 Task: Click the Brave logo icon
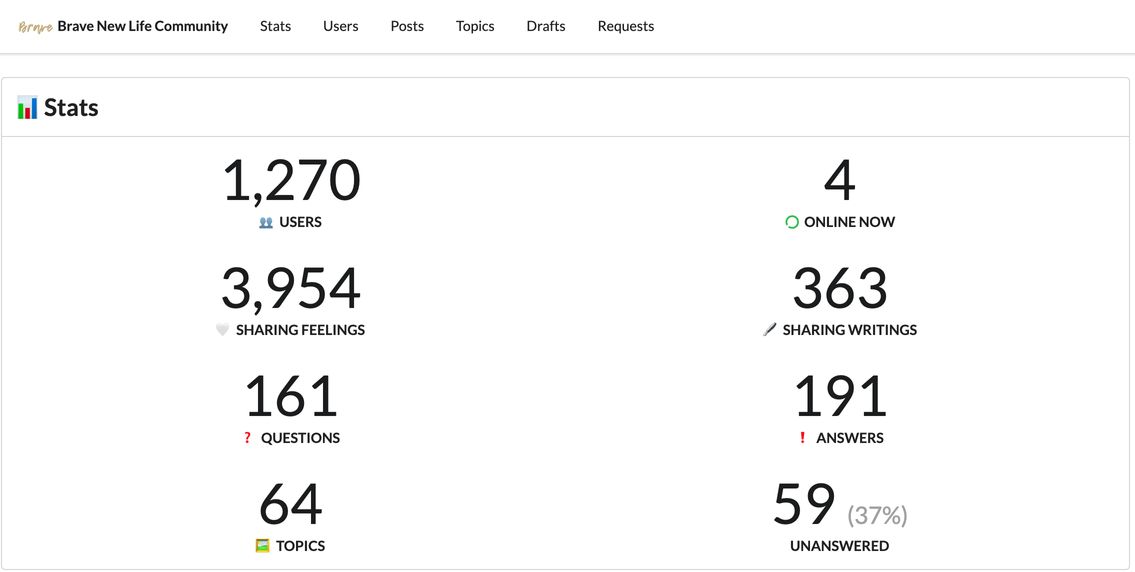point(36,27)
